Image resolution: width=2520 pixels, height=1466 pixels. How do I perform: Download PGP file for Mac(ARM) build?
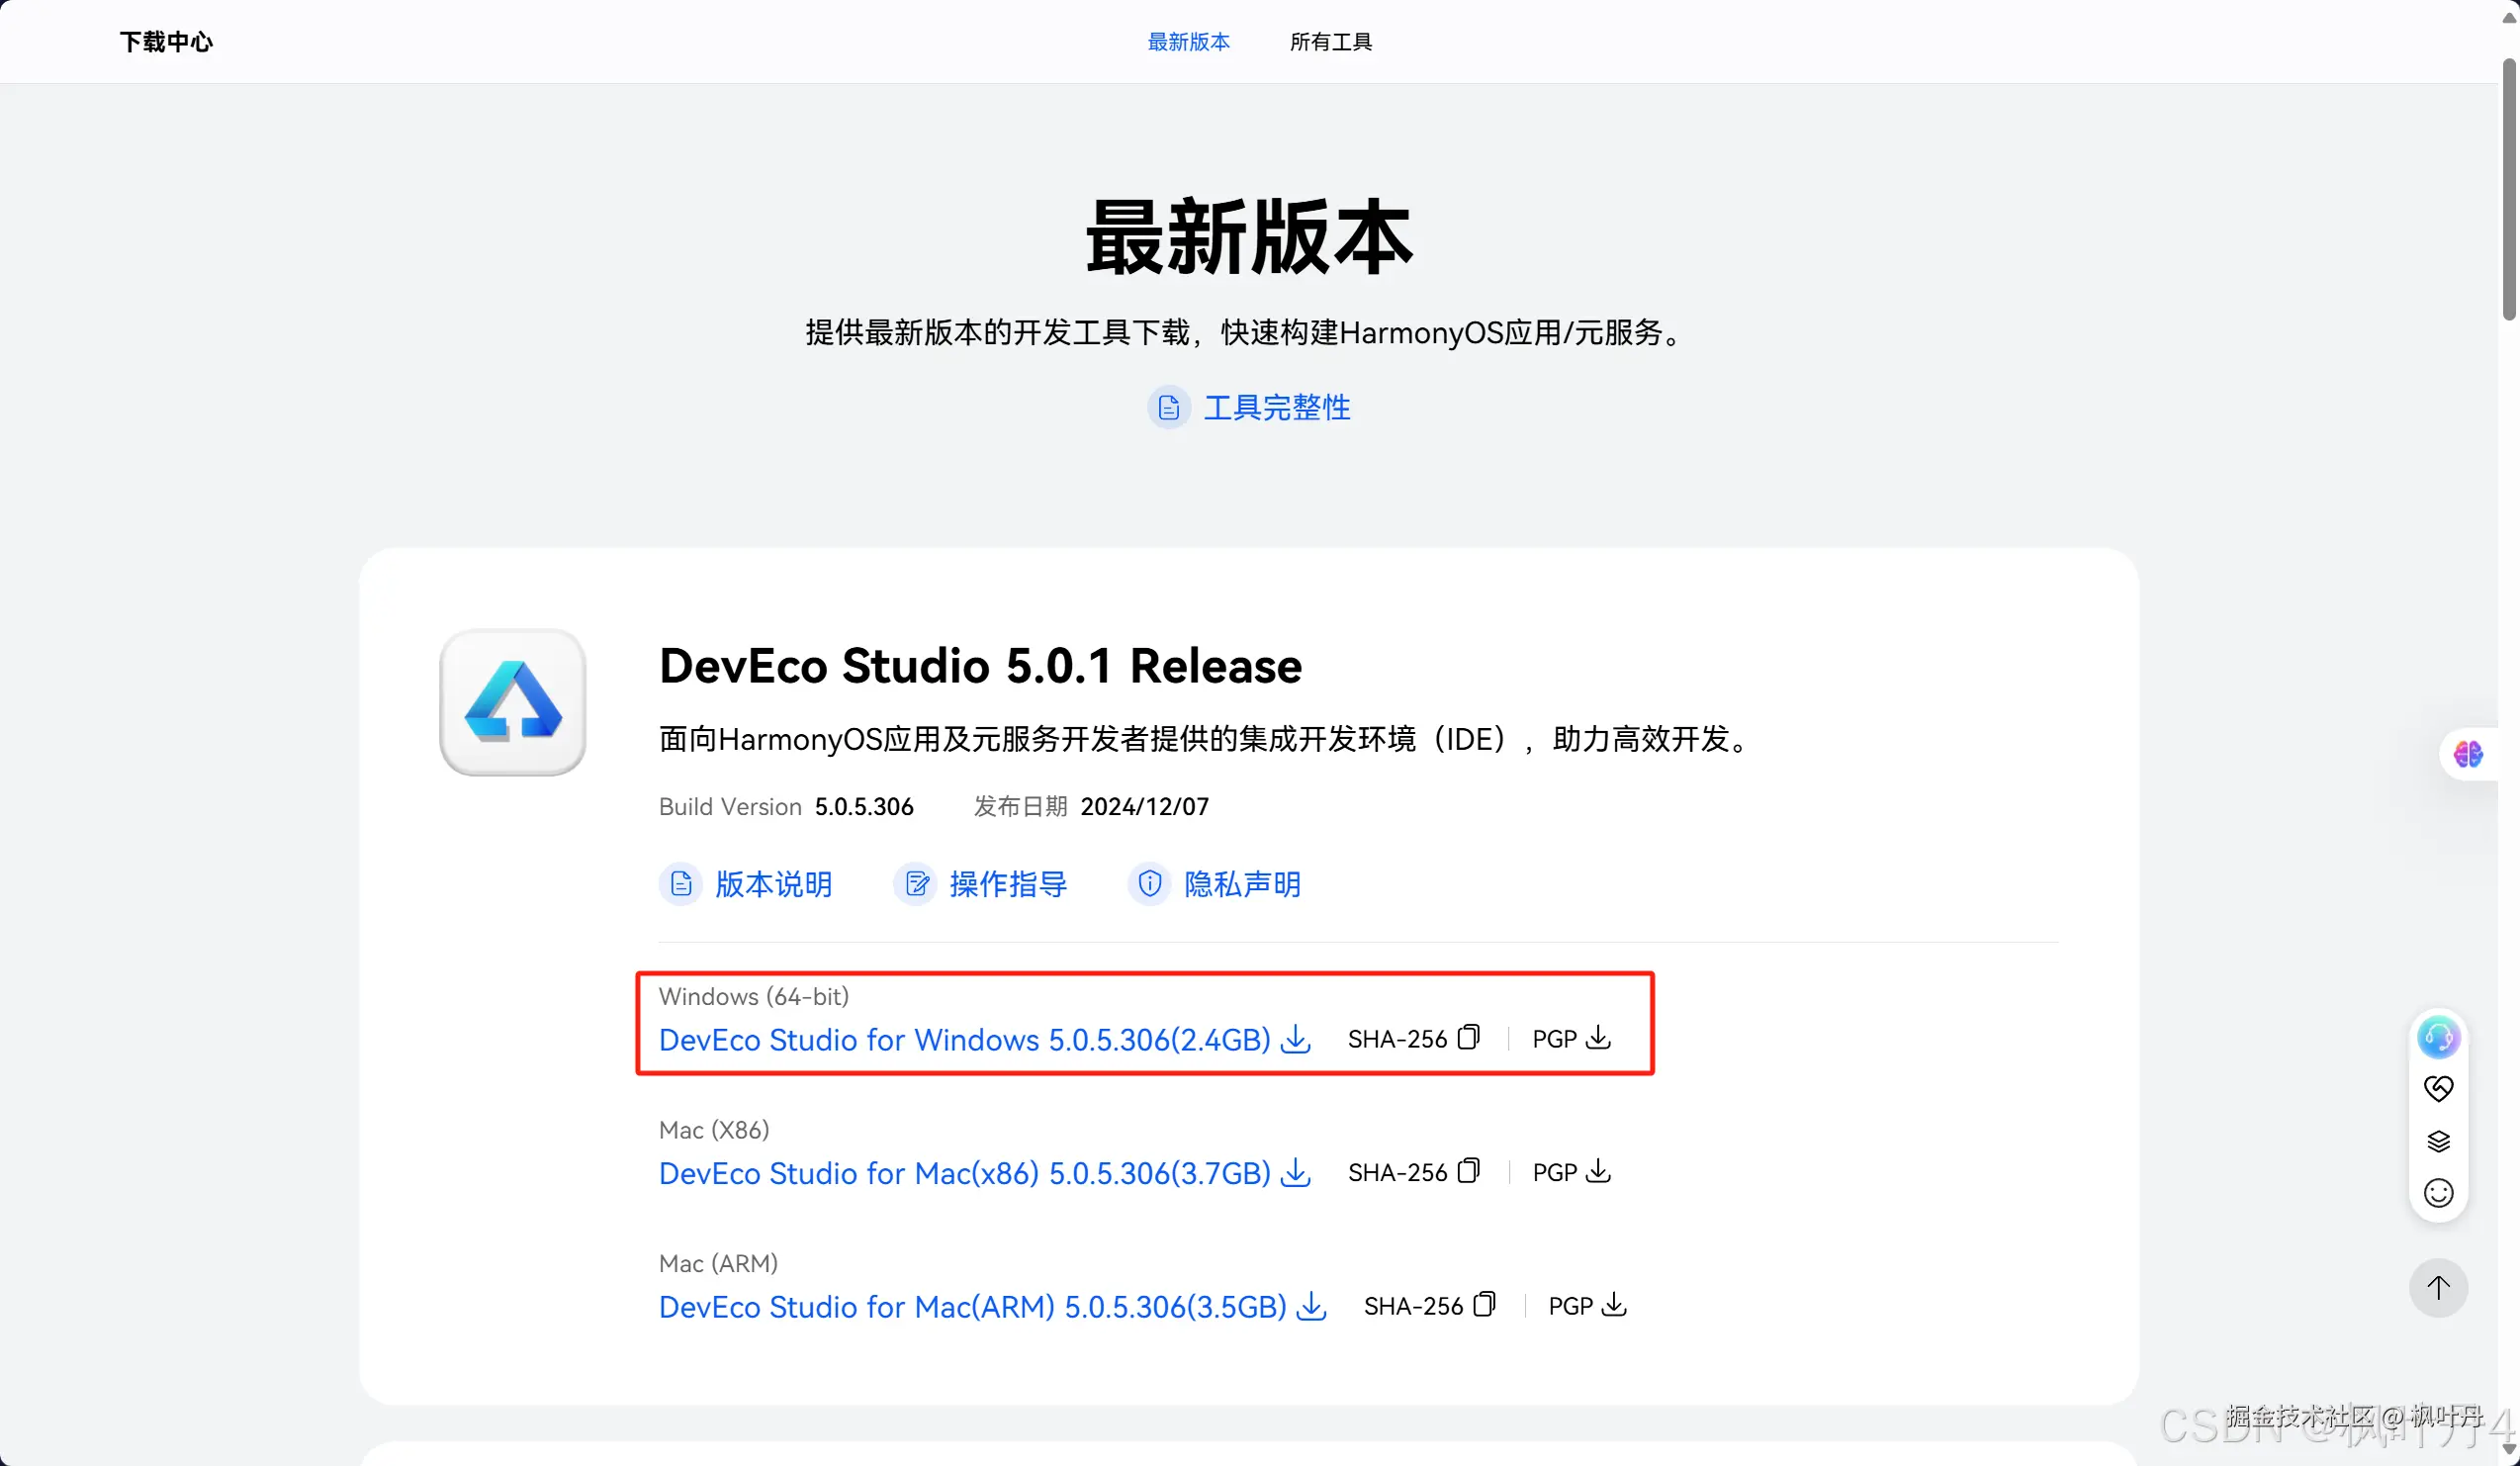coord(1614,1304)
